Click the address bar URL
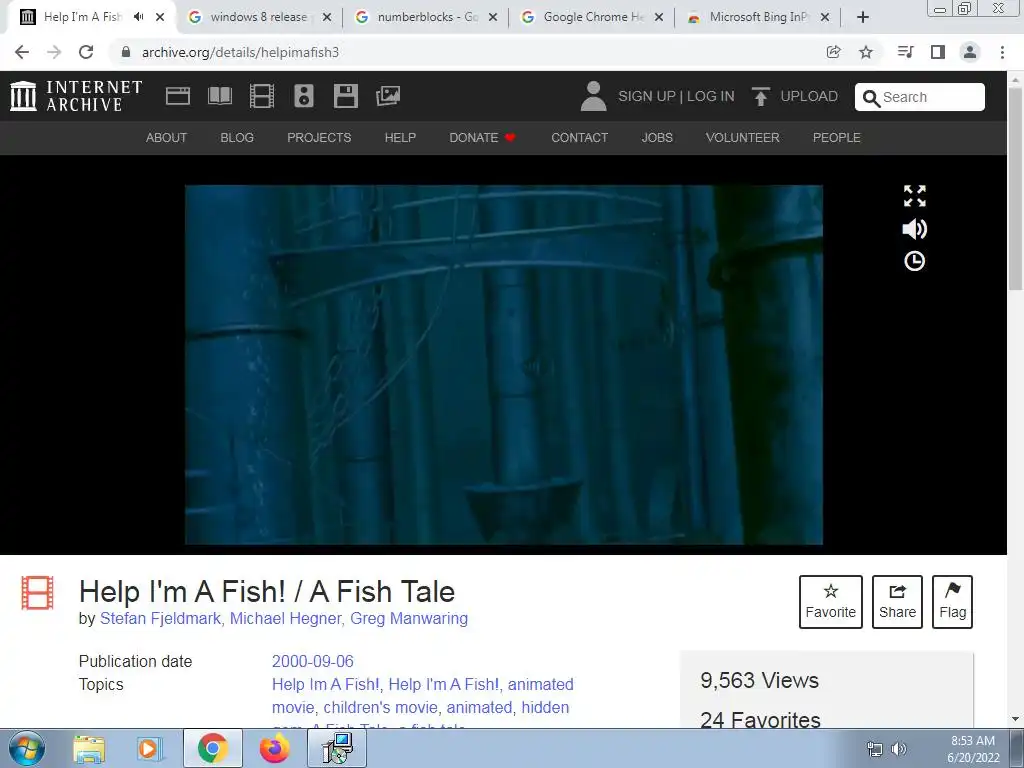 click(x=240, y=52)
